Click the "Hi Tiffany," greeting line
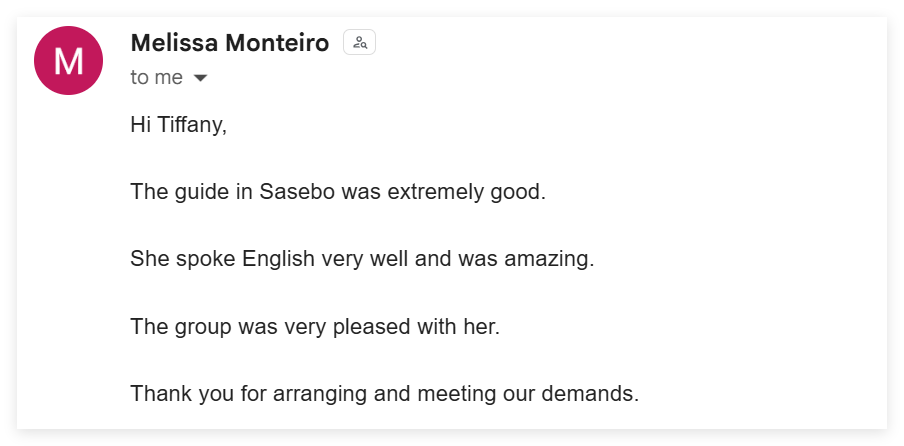Image resolution: width=904 pixels, height=446 pixels. (x=179, y=125)
